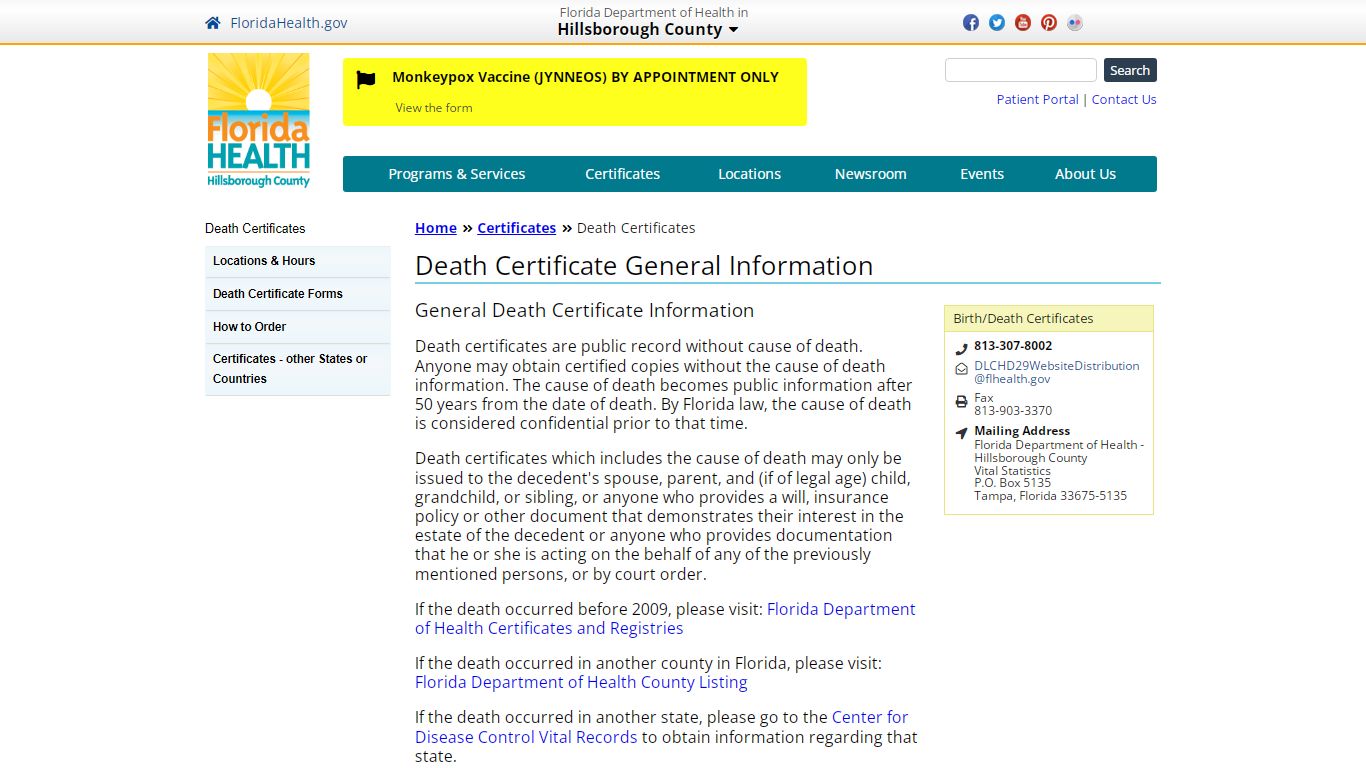Open the Programs & Services menu
The image size is (1366, 768).
coord(456,174)
